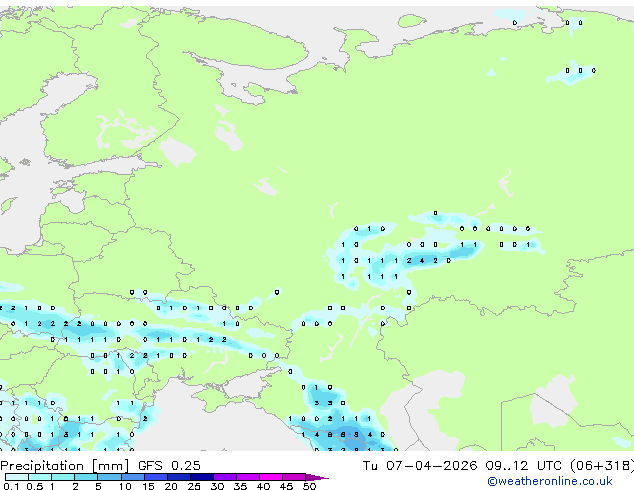
Task: Click the 0.5–1 mm legend color box
Action: point(40,477)
